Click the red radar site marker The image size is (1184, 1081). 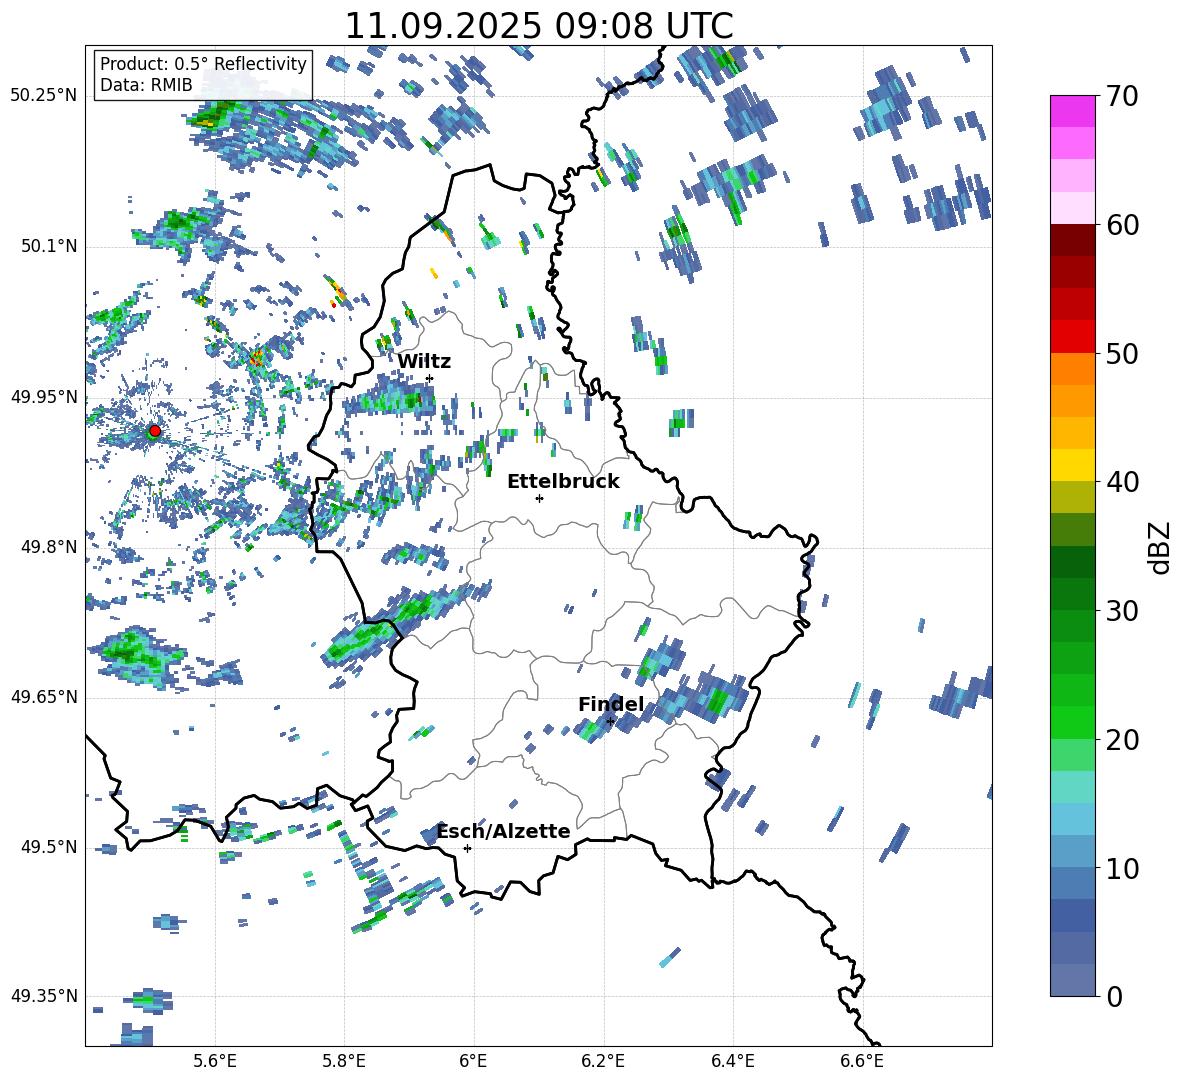pos(154,431)
